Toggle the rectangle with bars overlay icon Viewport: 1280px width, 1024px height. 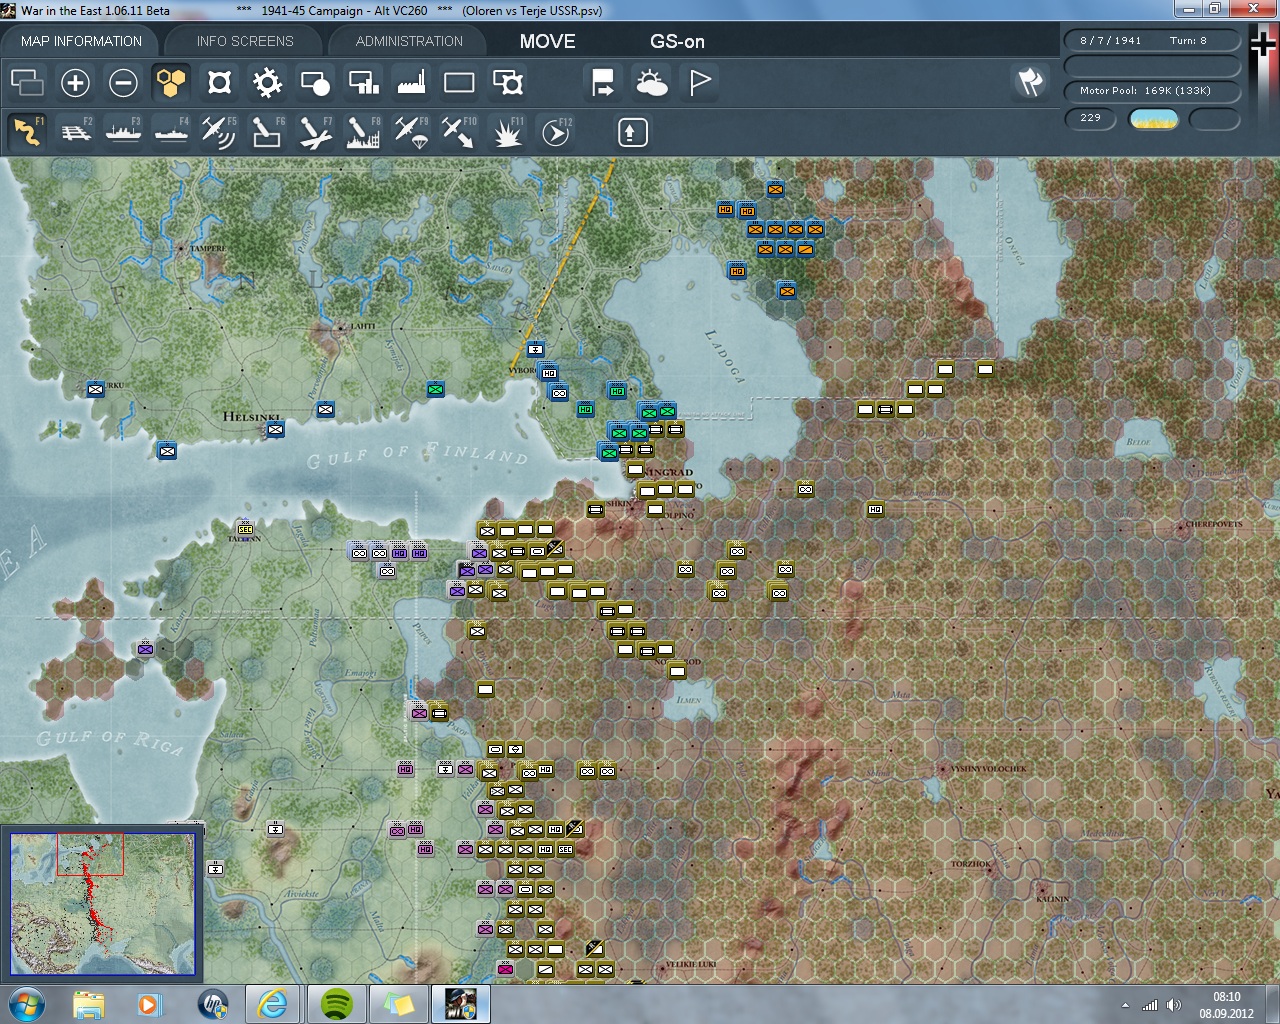click(x=363, y=82)
